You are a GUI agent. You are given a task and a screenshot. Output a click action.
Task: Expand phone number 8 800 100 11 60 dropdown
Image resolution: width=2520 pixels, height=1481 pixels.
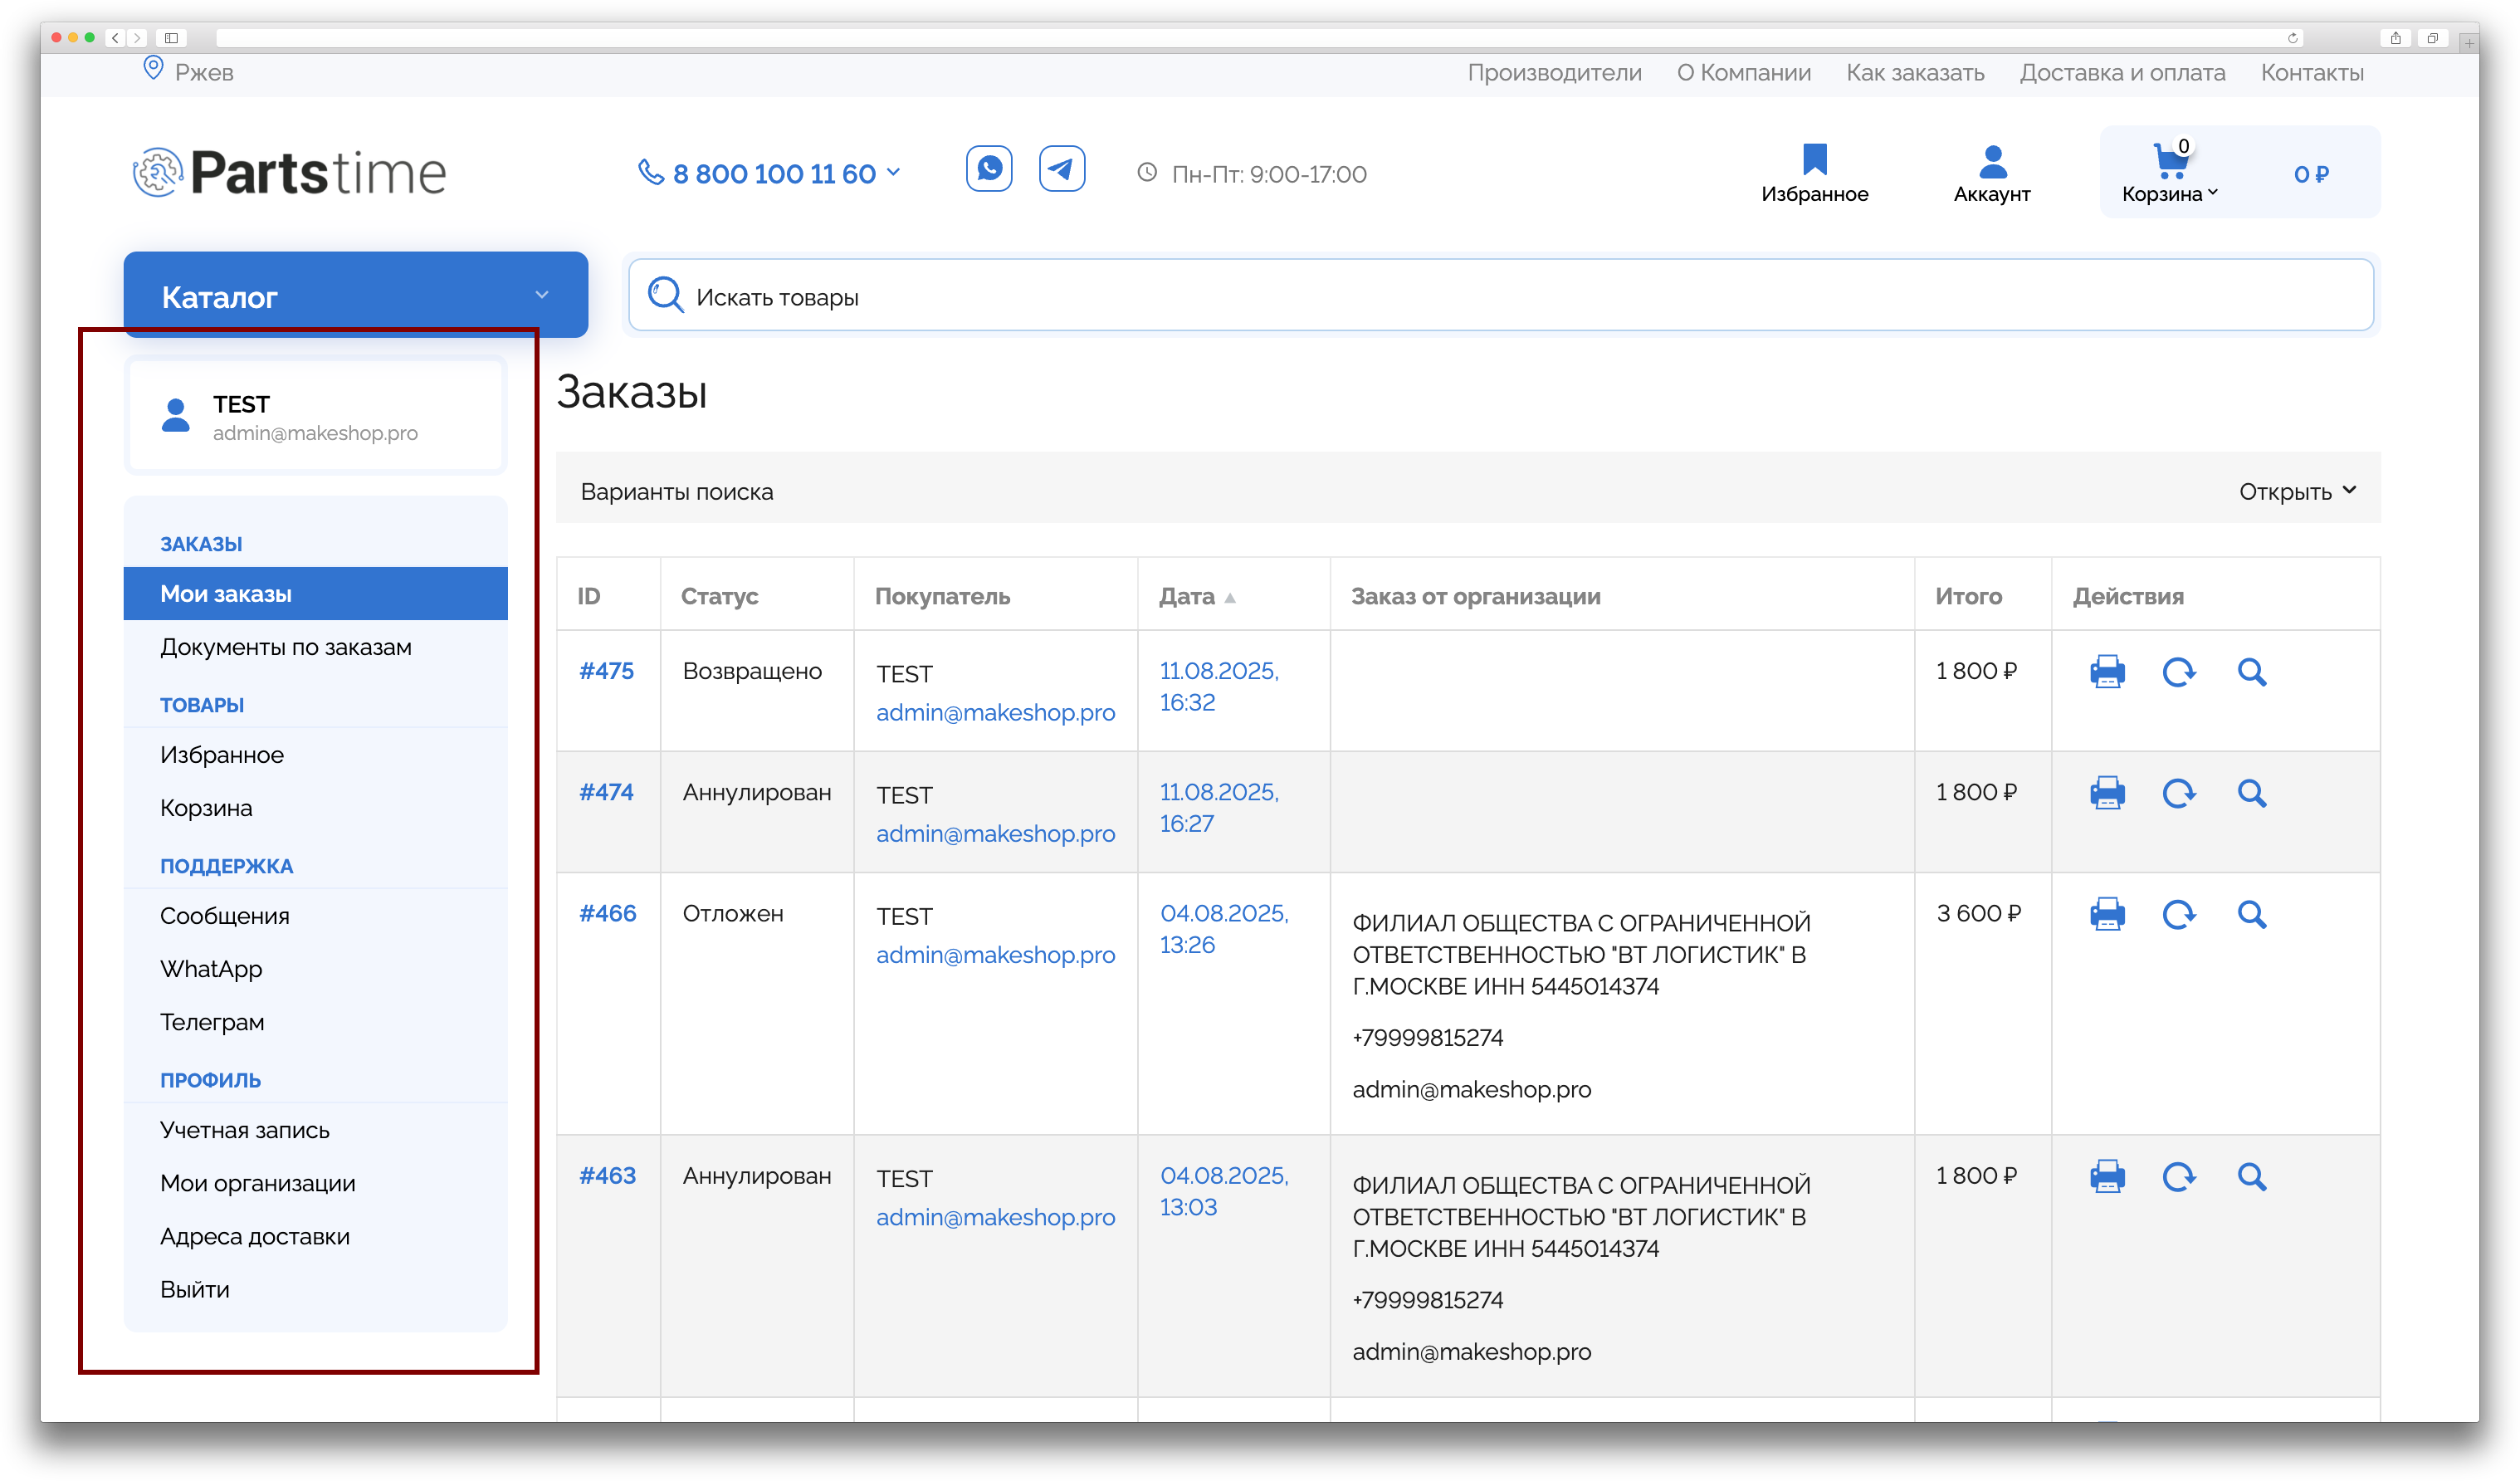pyautogui.click(x=893, y=172)
